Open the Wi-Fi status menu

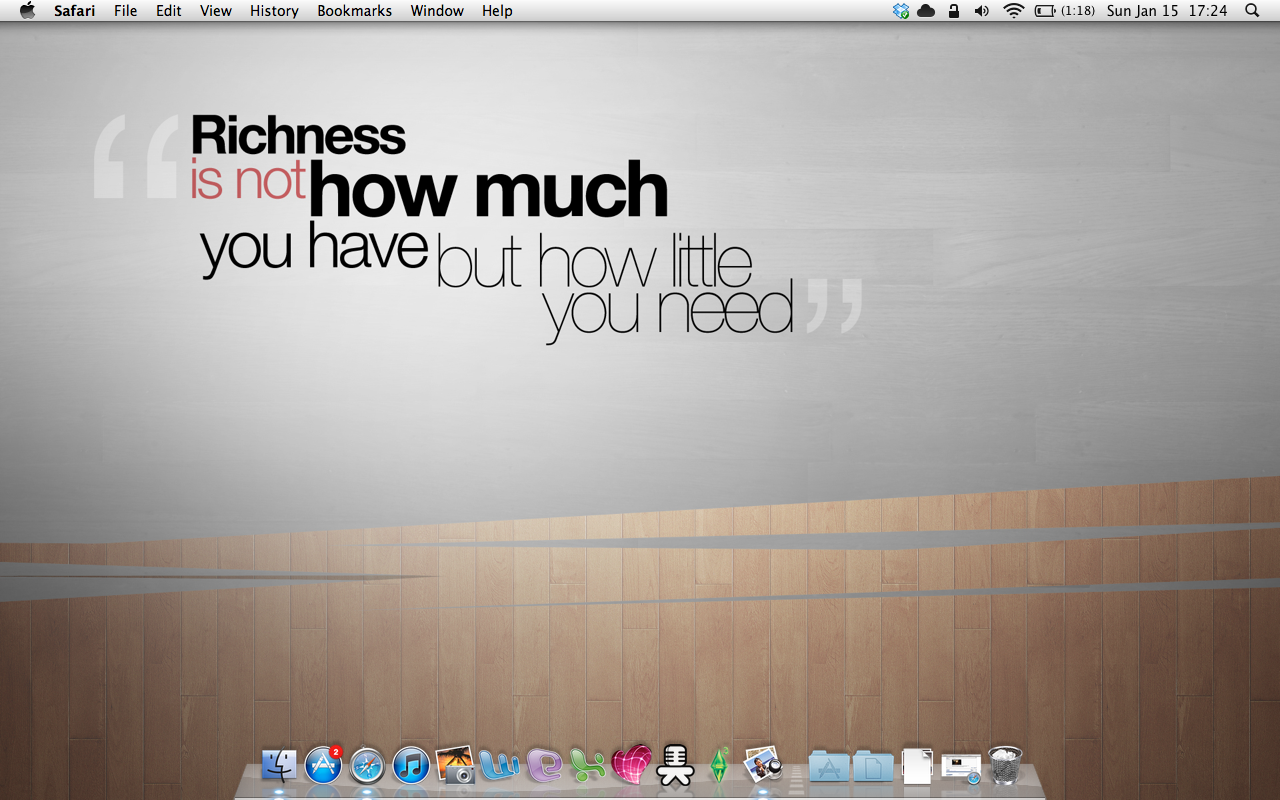coord(1014,11)
